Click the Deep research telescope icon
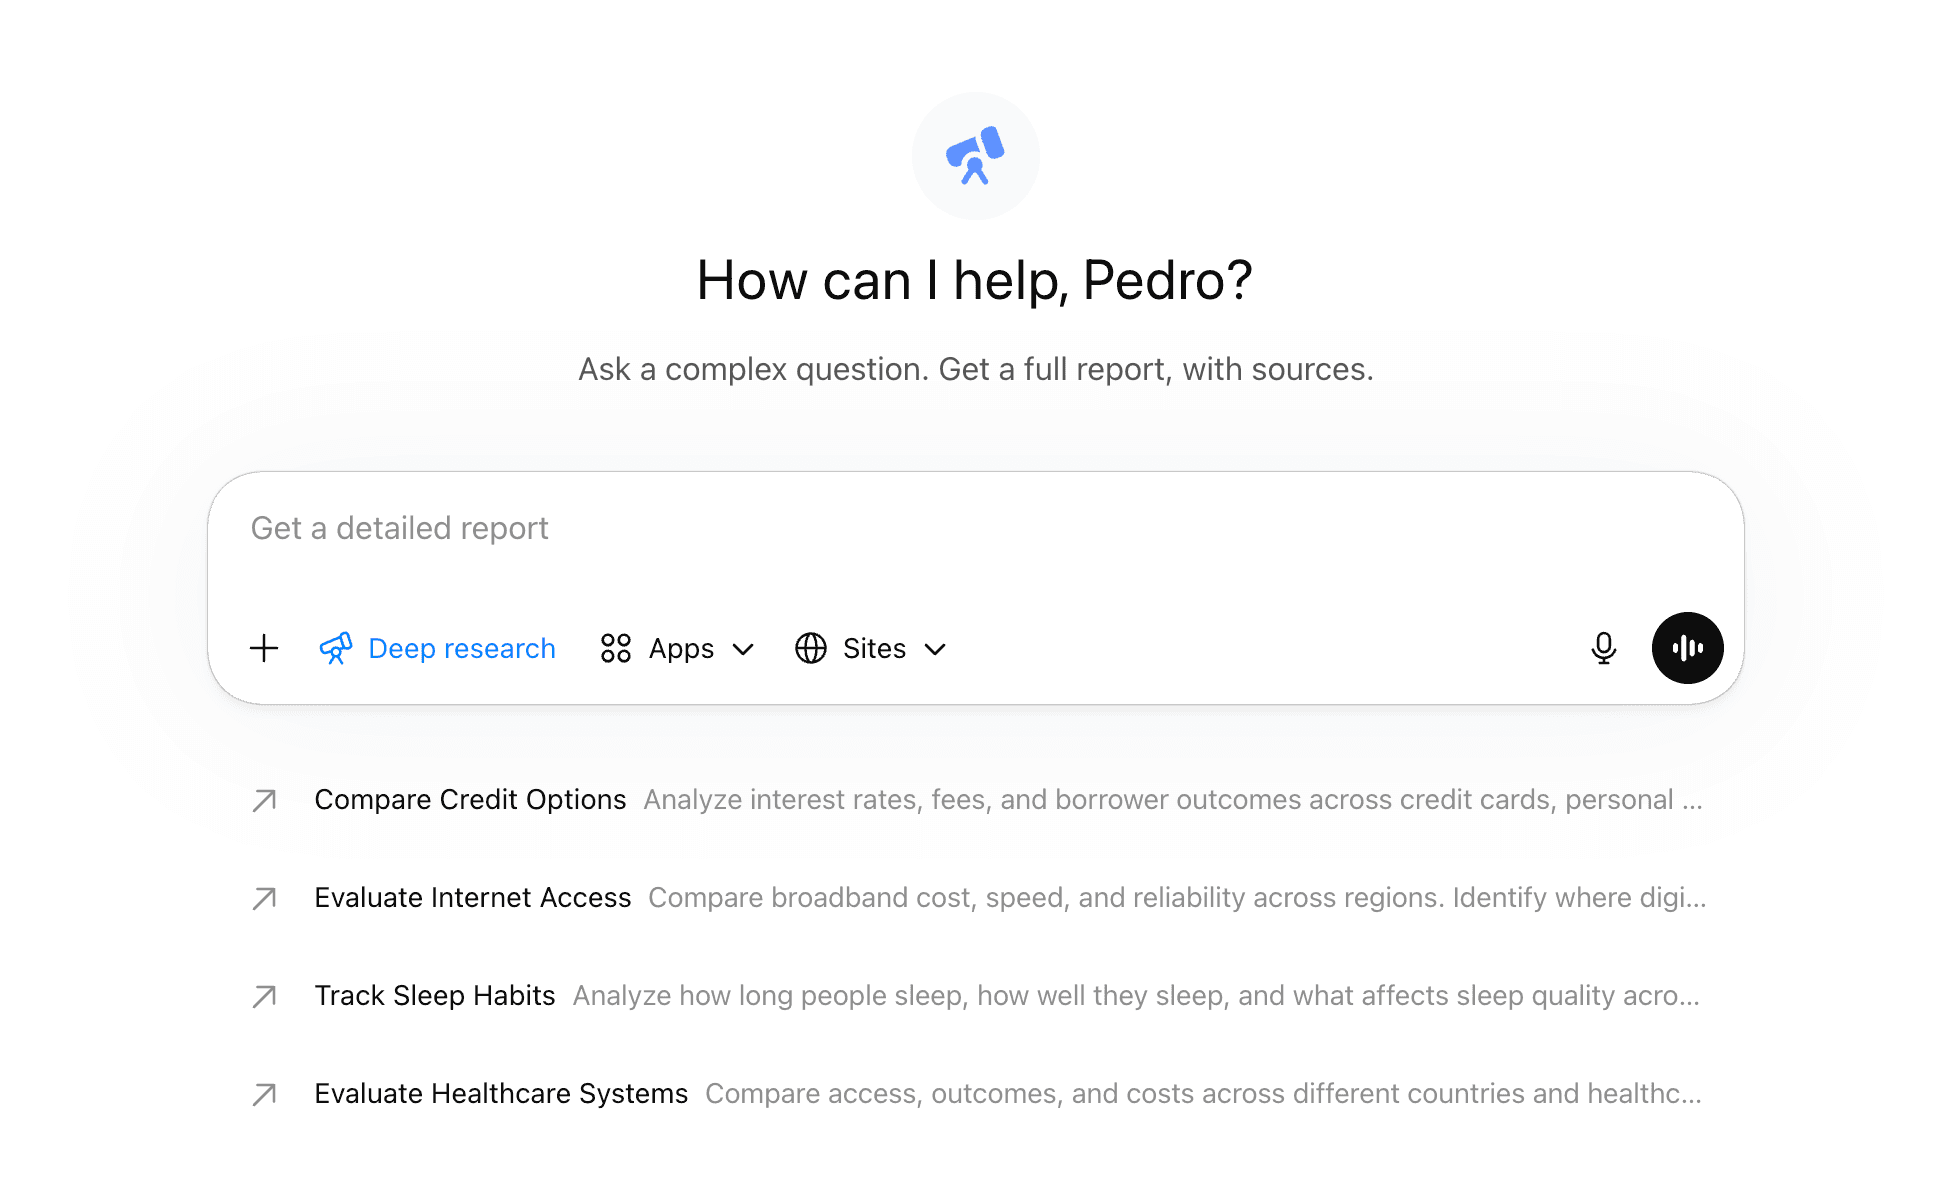The height and width of the screenshot is (1184, 1938). coord(336,648)
